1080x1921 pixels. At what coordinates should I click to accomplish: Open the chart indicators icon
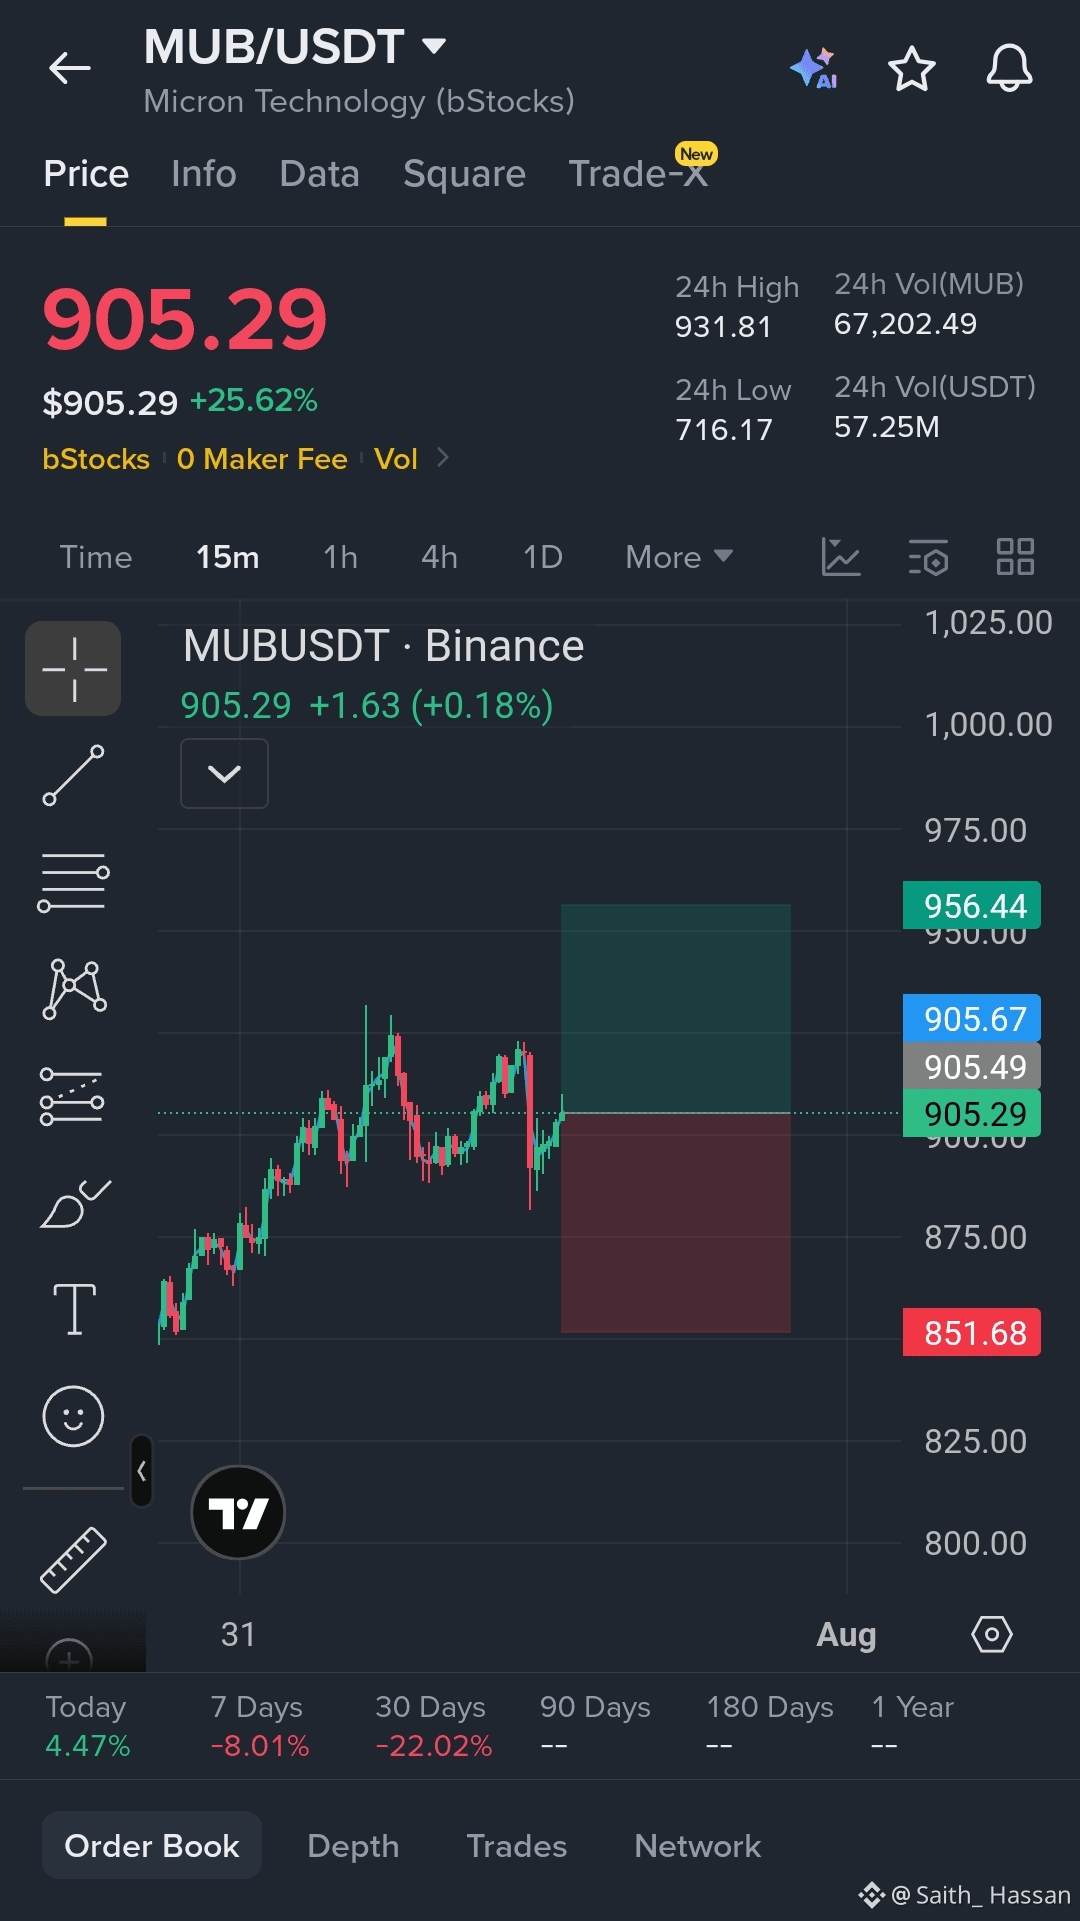coord(840,557)
